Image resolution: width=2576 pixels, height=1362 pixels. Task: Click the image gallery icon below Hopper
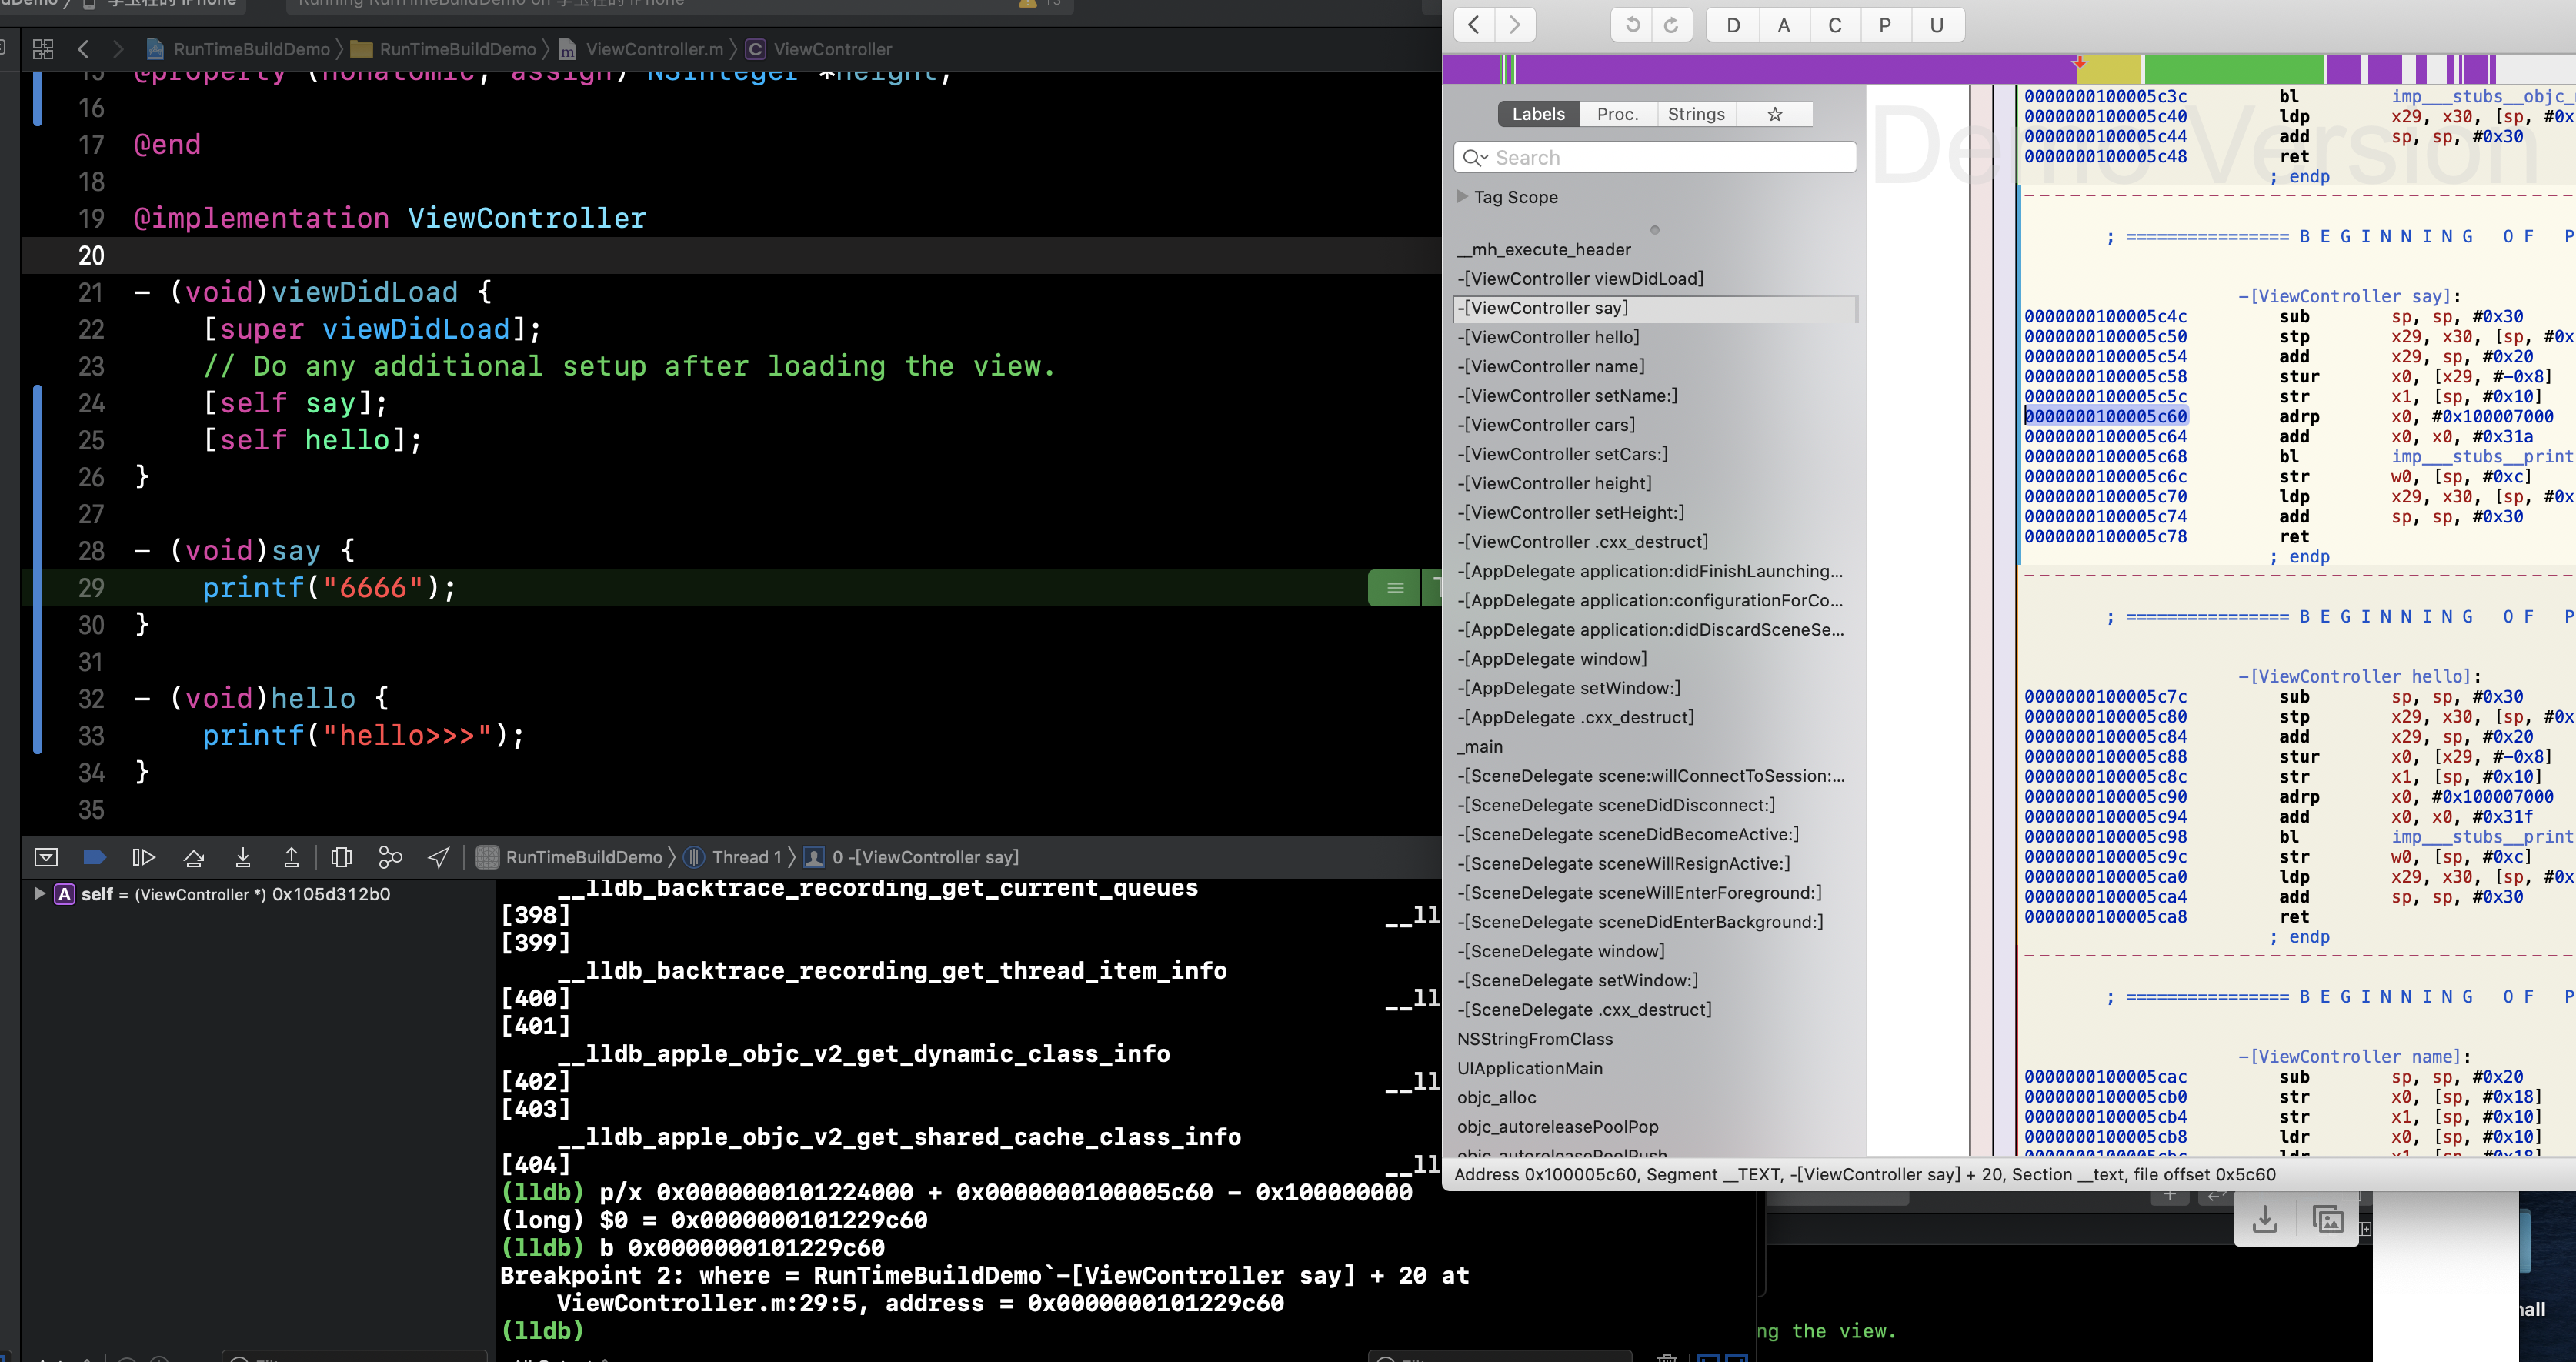pyautogui.click(x=2328, y=1219)
